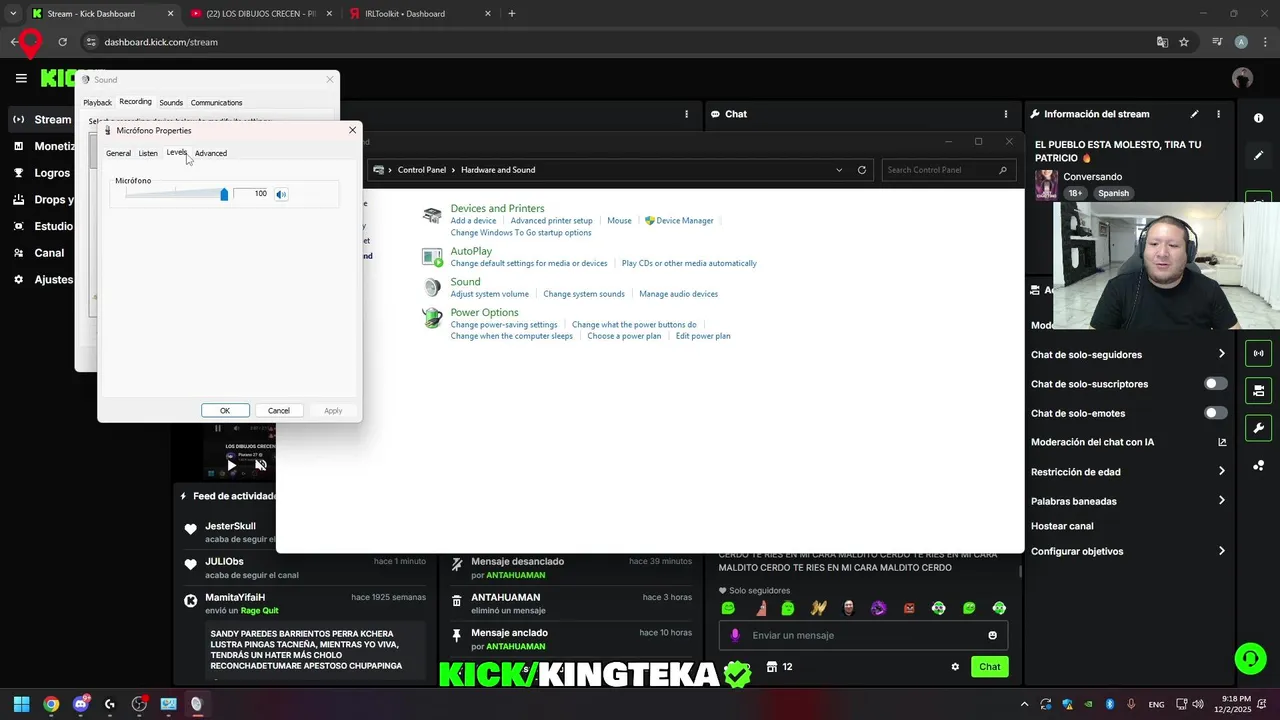Open the Windows Start menu
The image size is (1280, 720).
pyautogui.click(x=21, y=704)
